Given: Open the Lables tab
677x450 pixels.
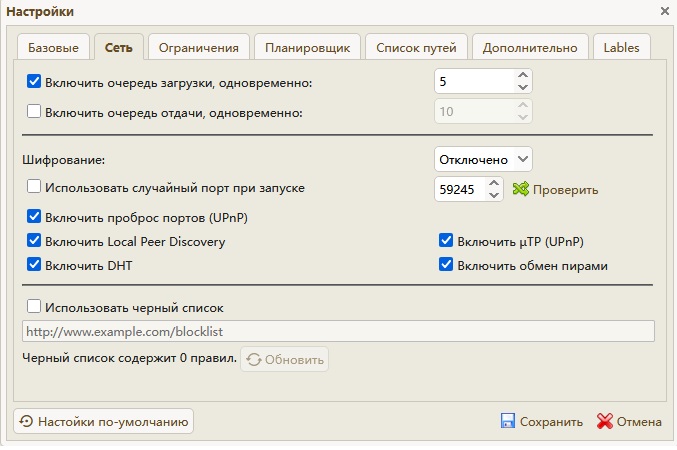Looking at the screenshot, I should coord(621,47).
